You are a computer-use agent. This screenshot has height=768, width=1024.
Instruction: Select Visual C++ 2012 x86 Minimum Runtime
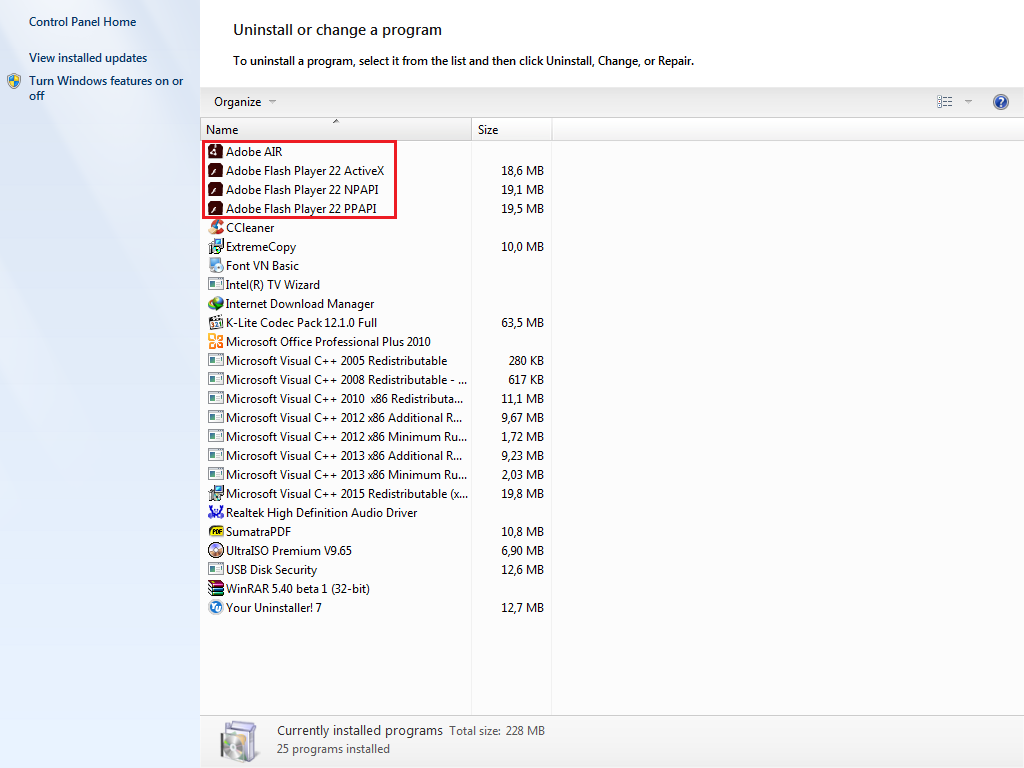(346, 436)
